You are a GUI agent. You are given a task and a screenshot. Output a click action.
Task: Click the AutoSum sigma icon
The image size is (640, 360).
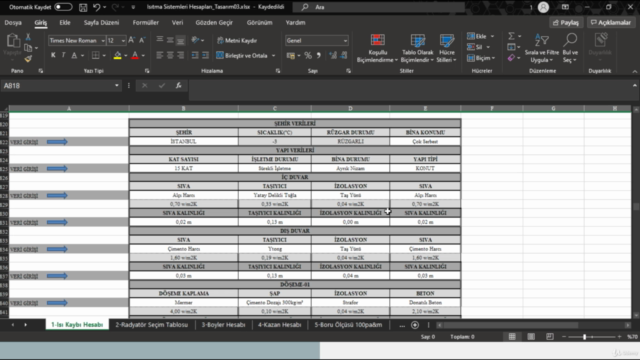[x=511, y=36]
